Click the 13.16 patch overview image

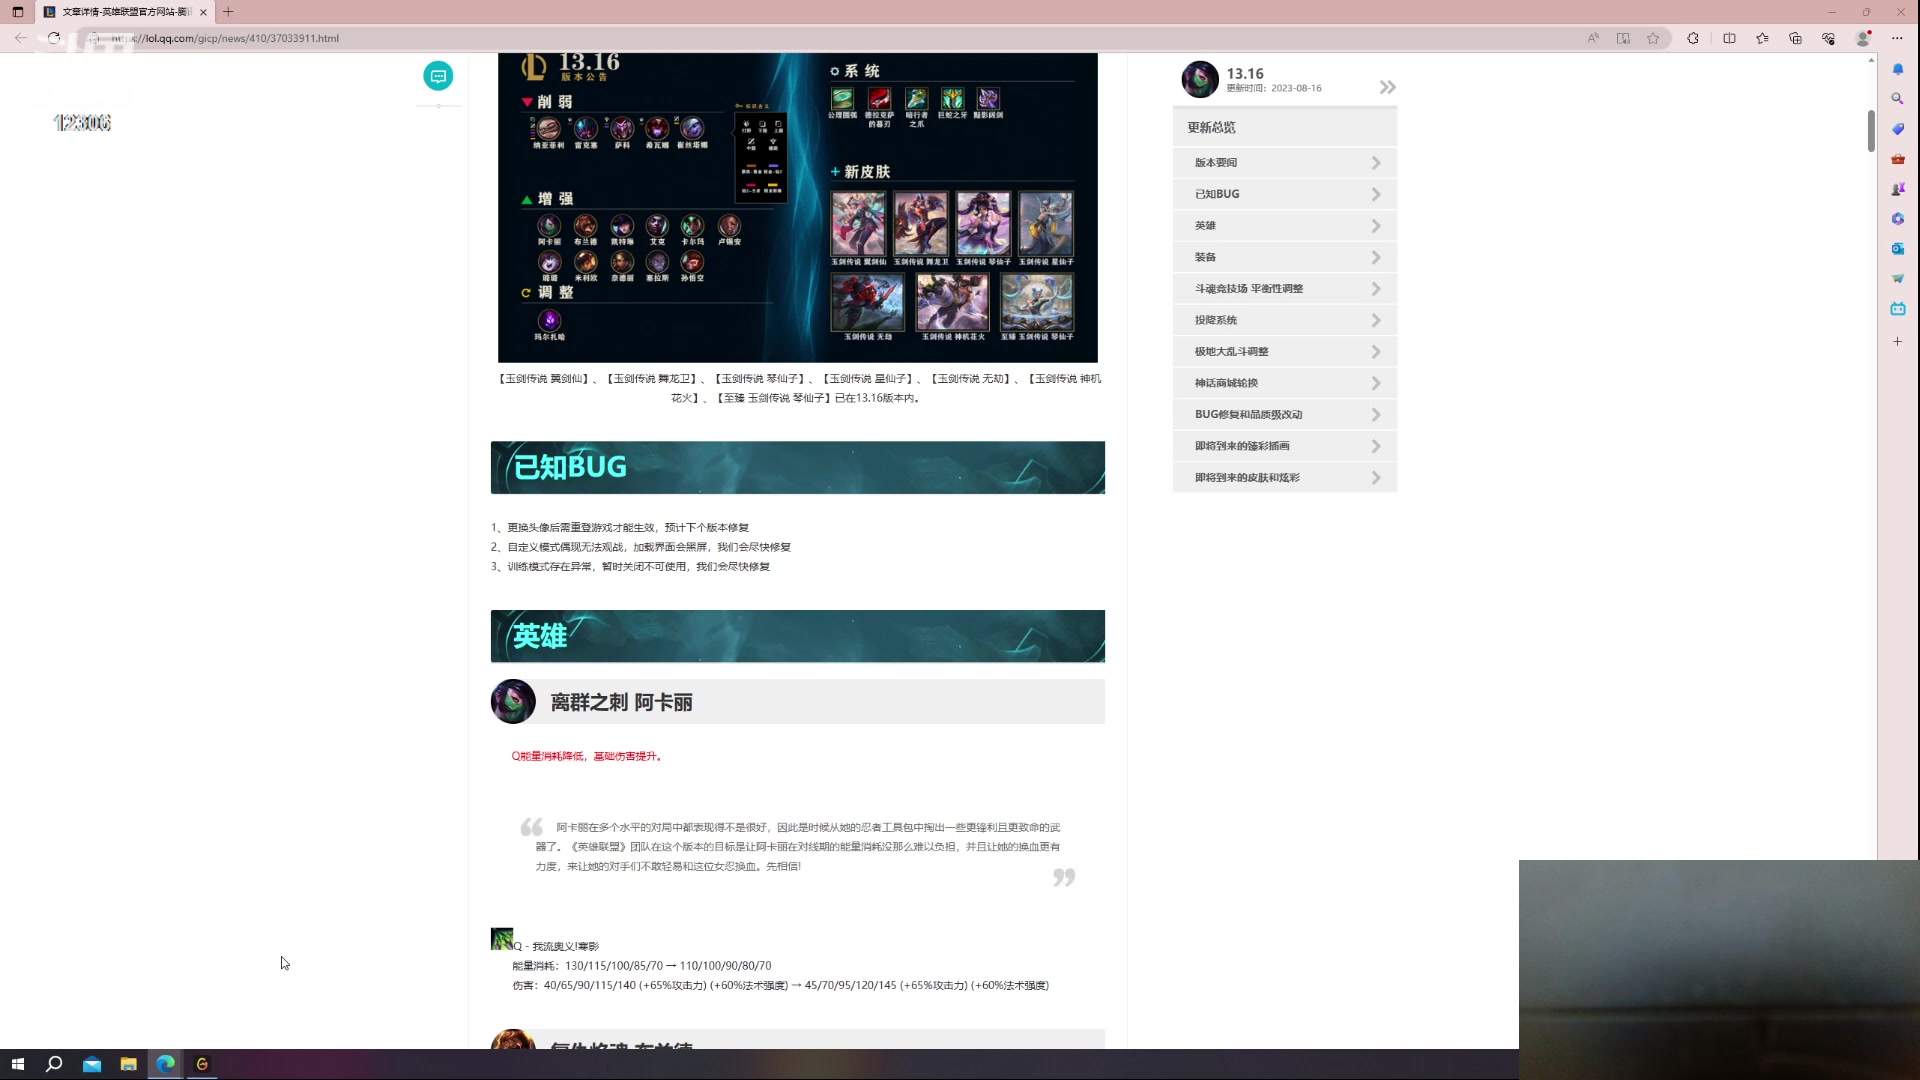(798, 208)
